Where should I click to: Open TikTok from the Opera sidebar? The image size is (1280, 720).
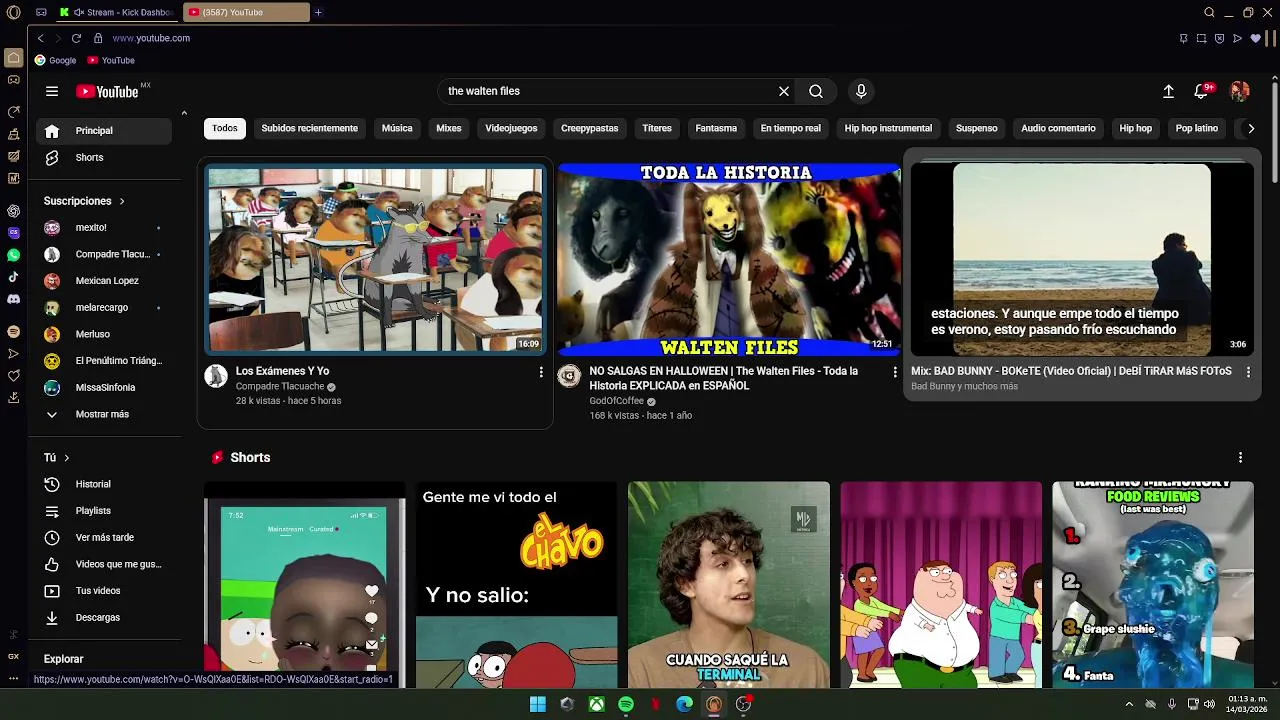point(13,277)
